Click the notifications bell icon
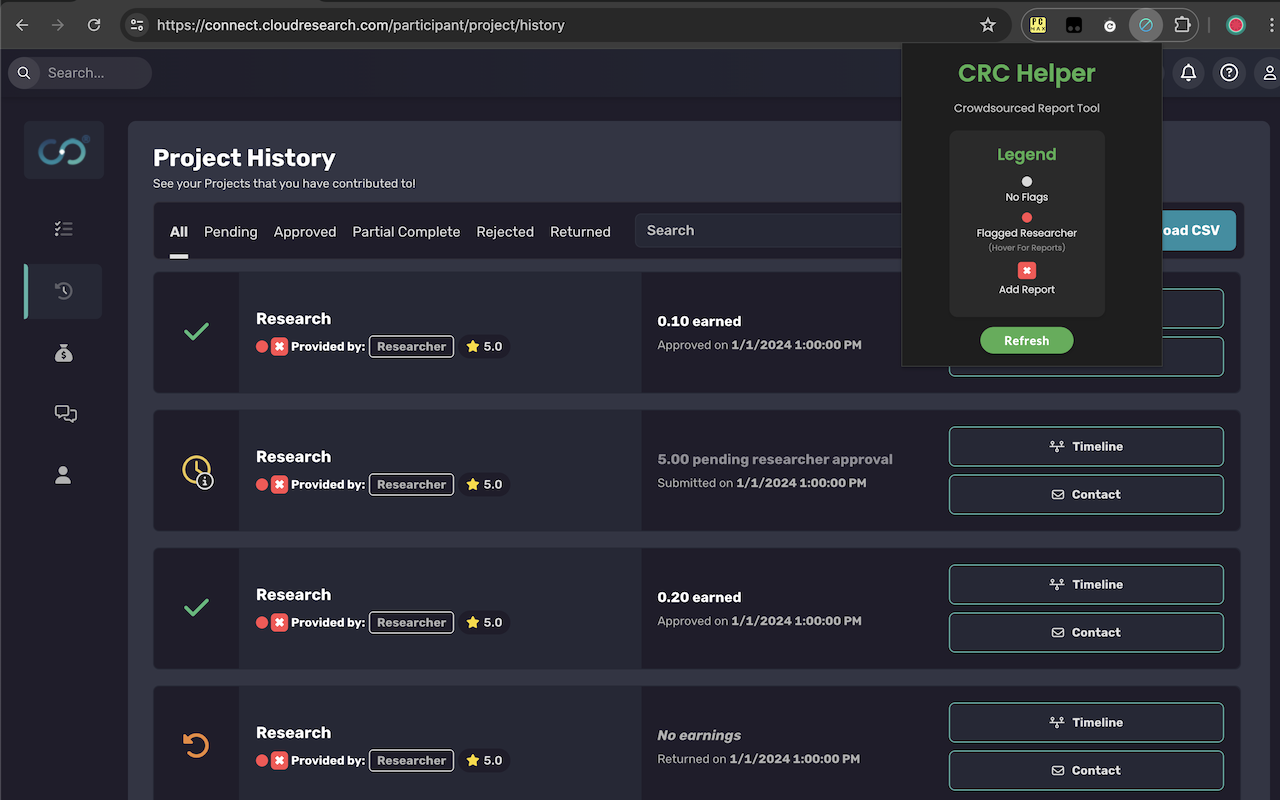 tap(1188, 72)
